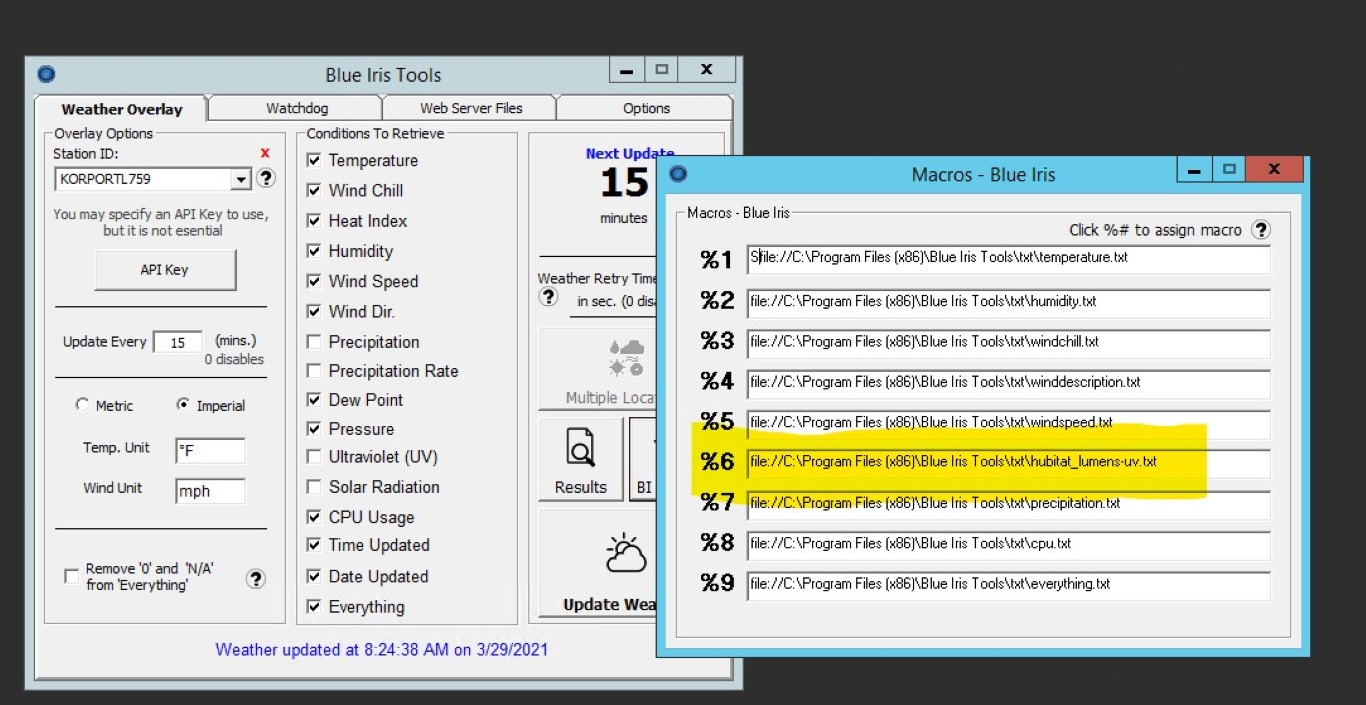Click the API Key button
Screen dimensions: 1366x705
[165, 270]
